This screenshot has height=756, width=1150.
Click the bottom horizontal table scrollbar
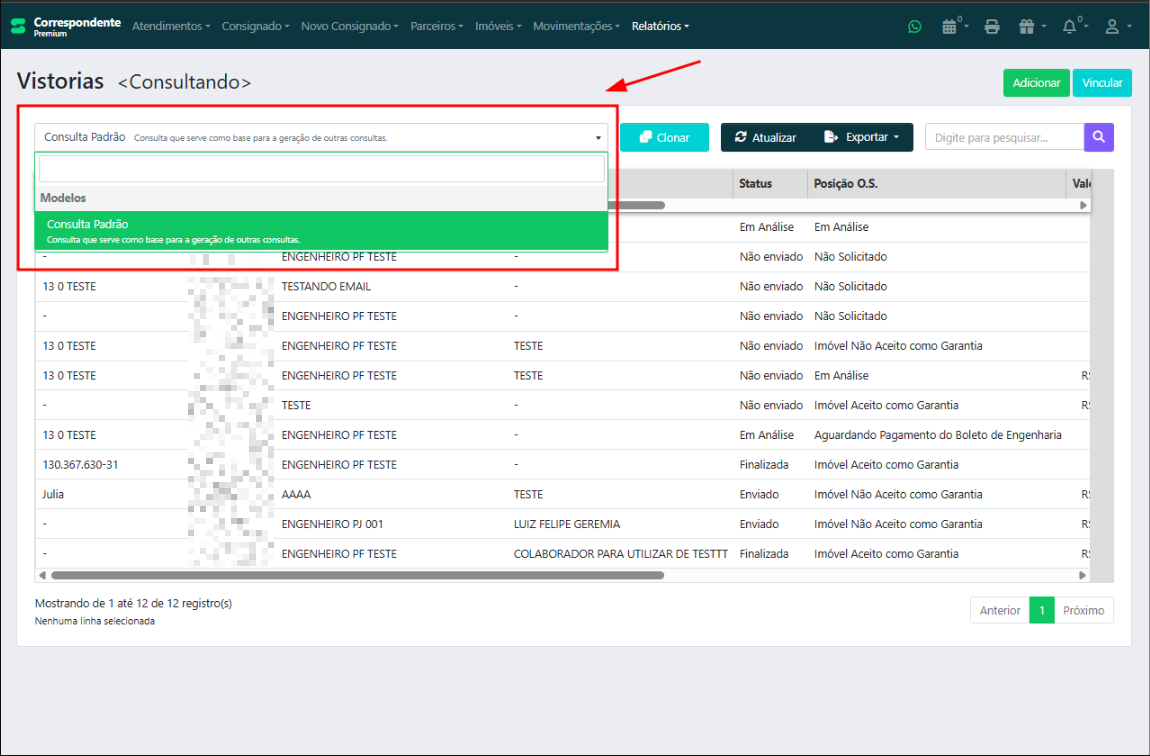357,575
